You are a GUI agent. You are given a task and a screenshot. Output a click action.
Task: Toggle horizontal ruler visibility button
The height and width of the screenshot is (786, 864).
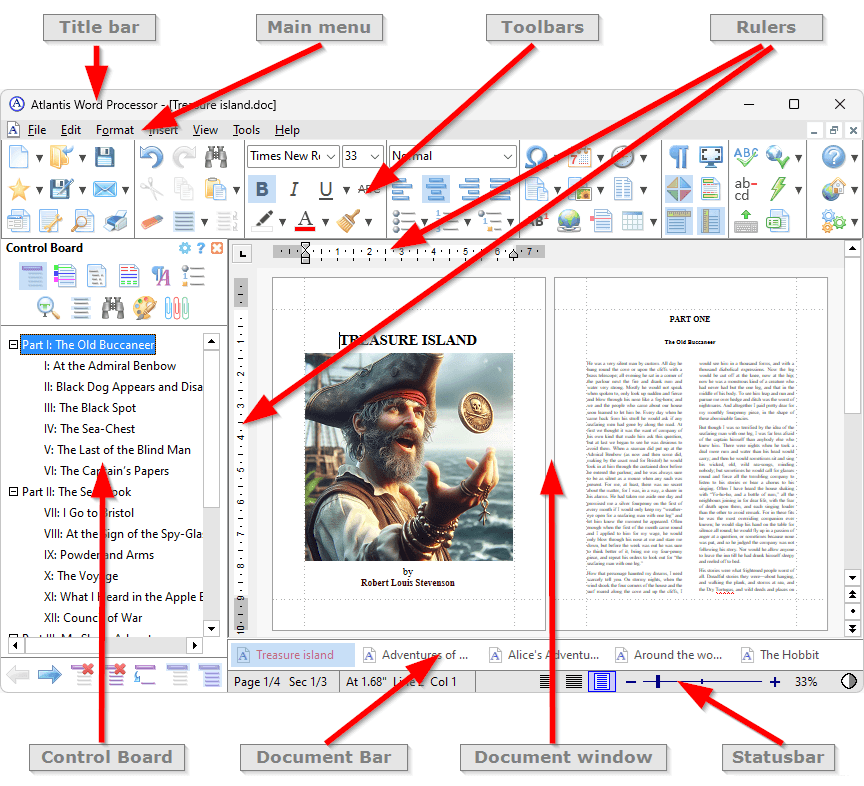click(x=679, y=222)
